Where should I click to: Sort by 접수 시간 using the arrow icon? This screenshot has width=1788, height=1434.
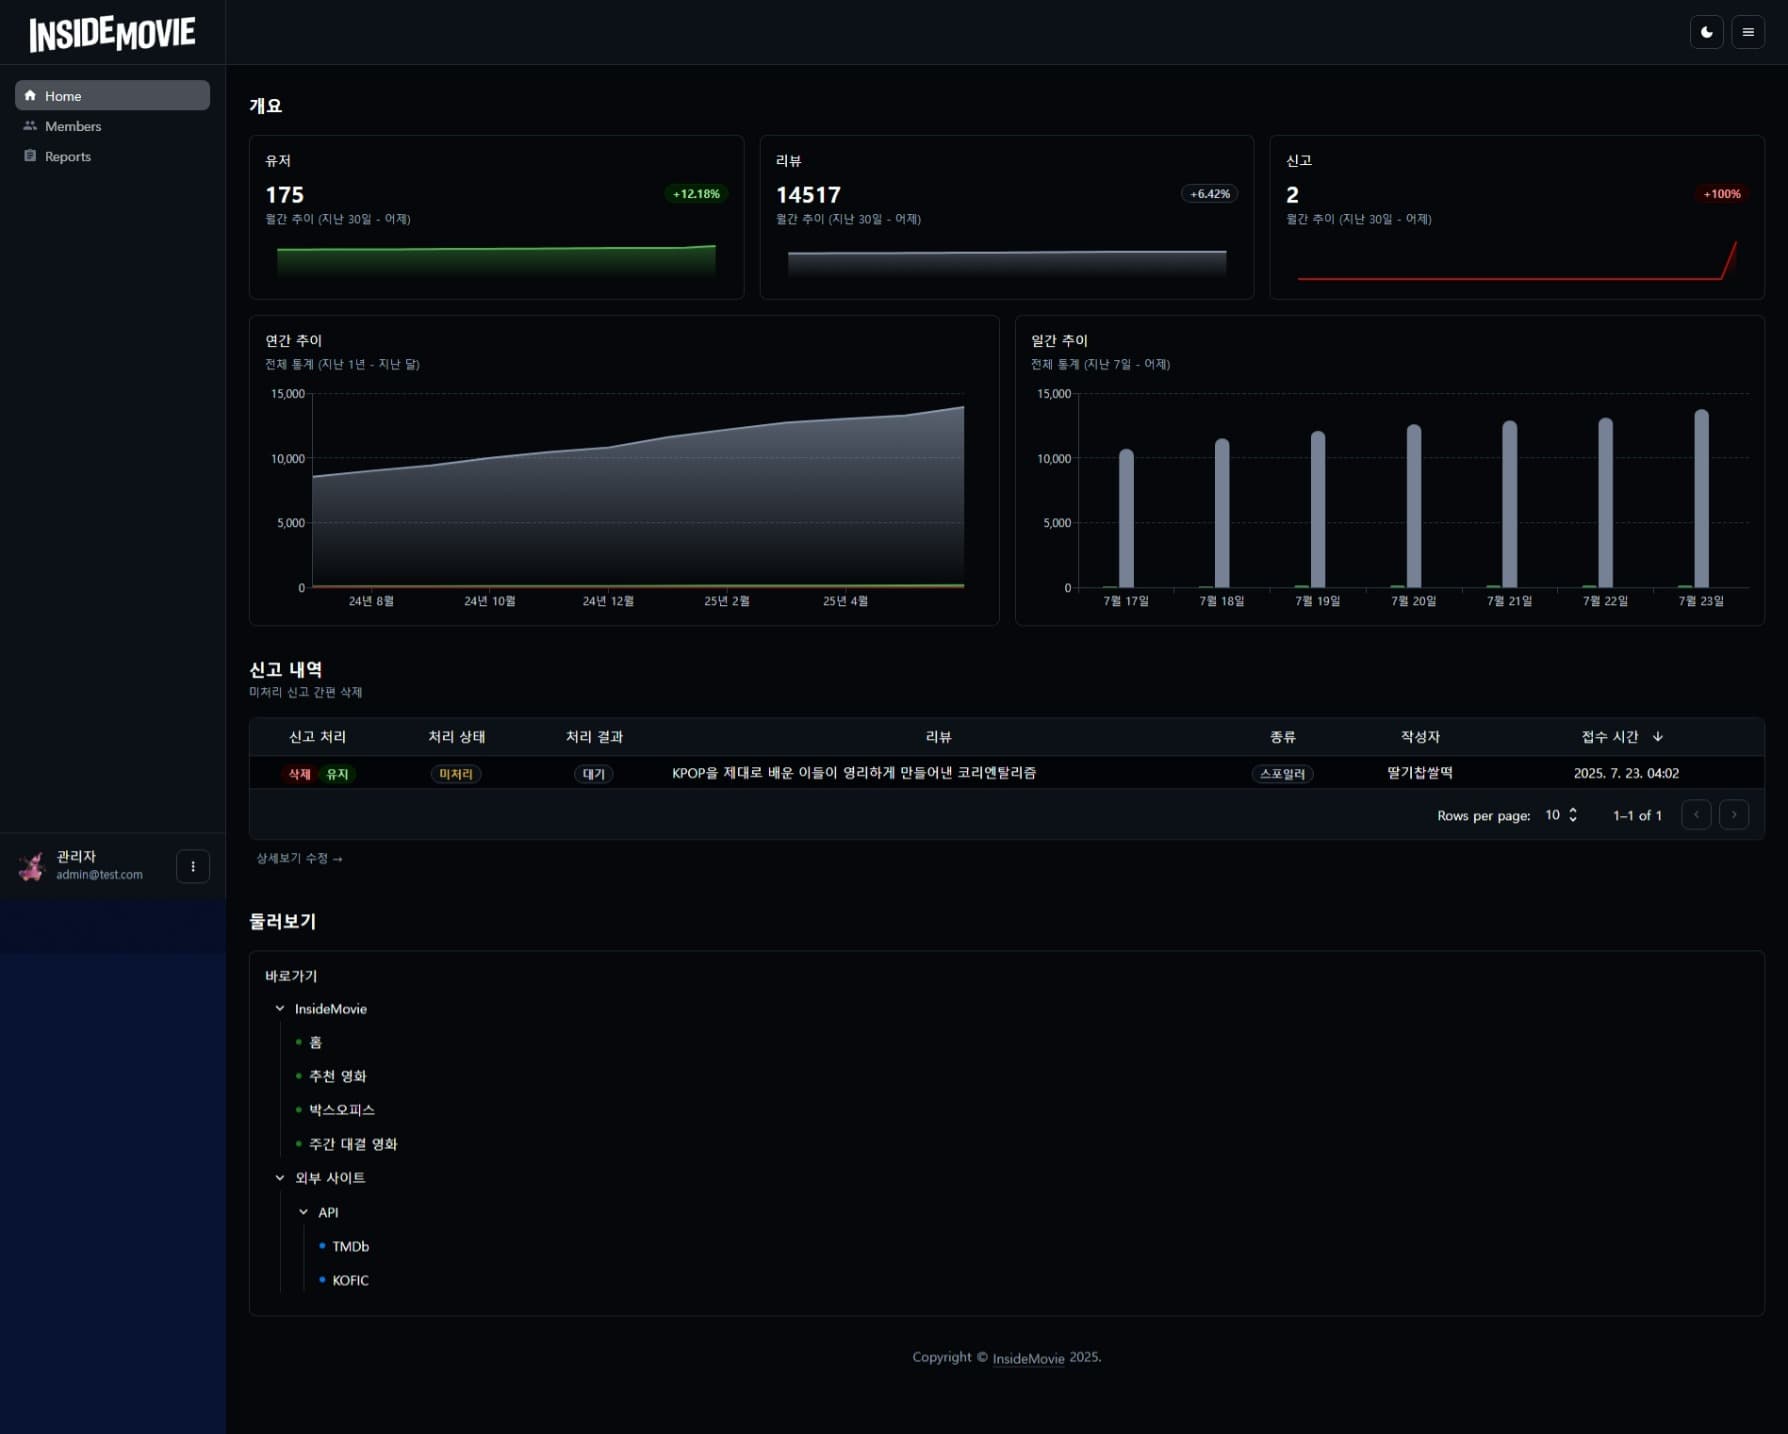(1658, 737)
